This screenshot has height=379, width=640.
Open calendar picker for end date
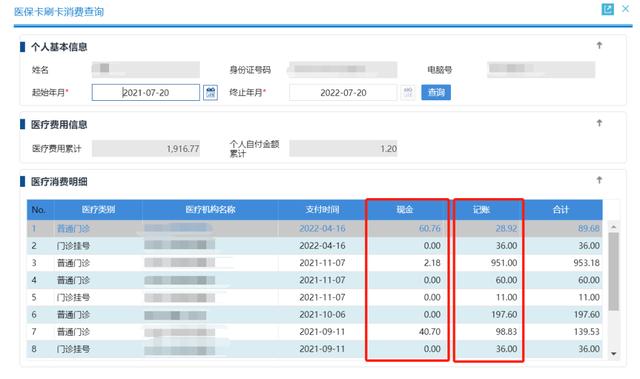pyautogui.click(x=408, y=93)
